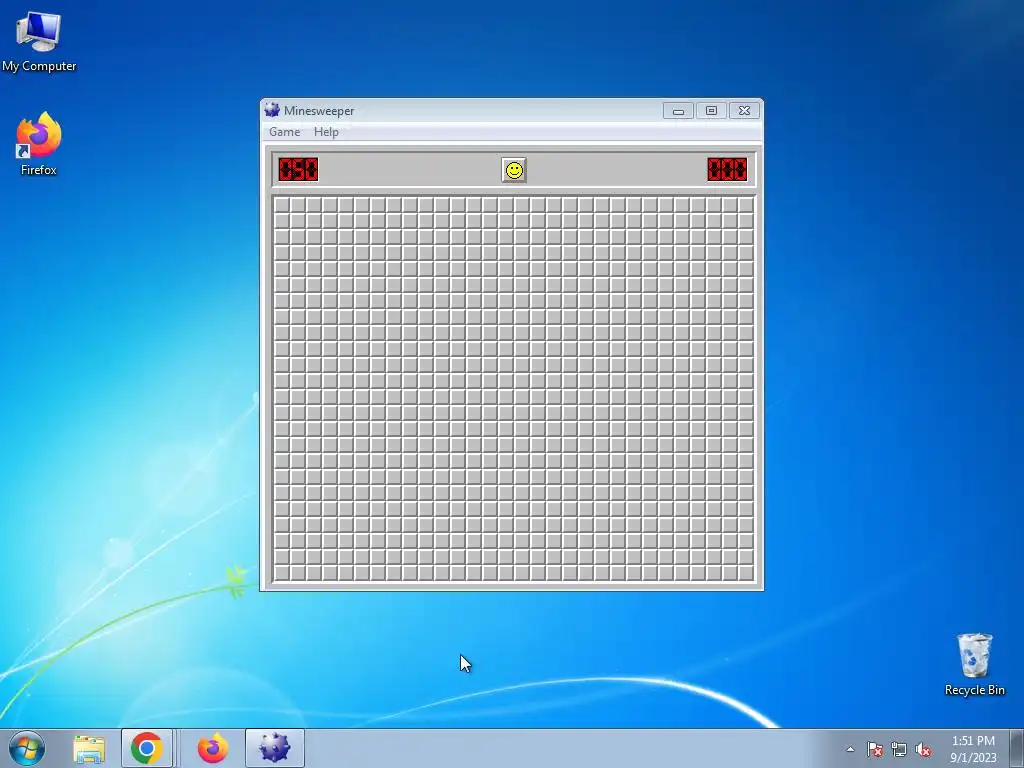Click the Minesweeper taskbar button
Image resolution: width=1024 pixels, height=768 pixels.
274,748
